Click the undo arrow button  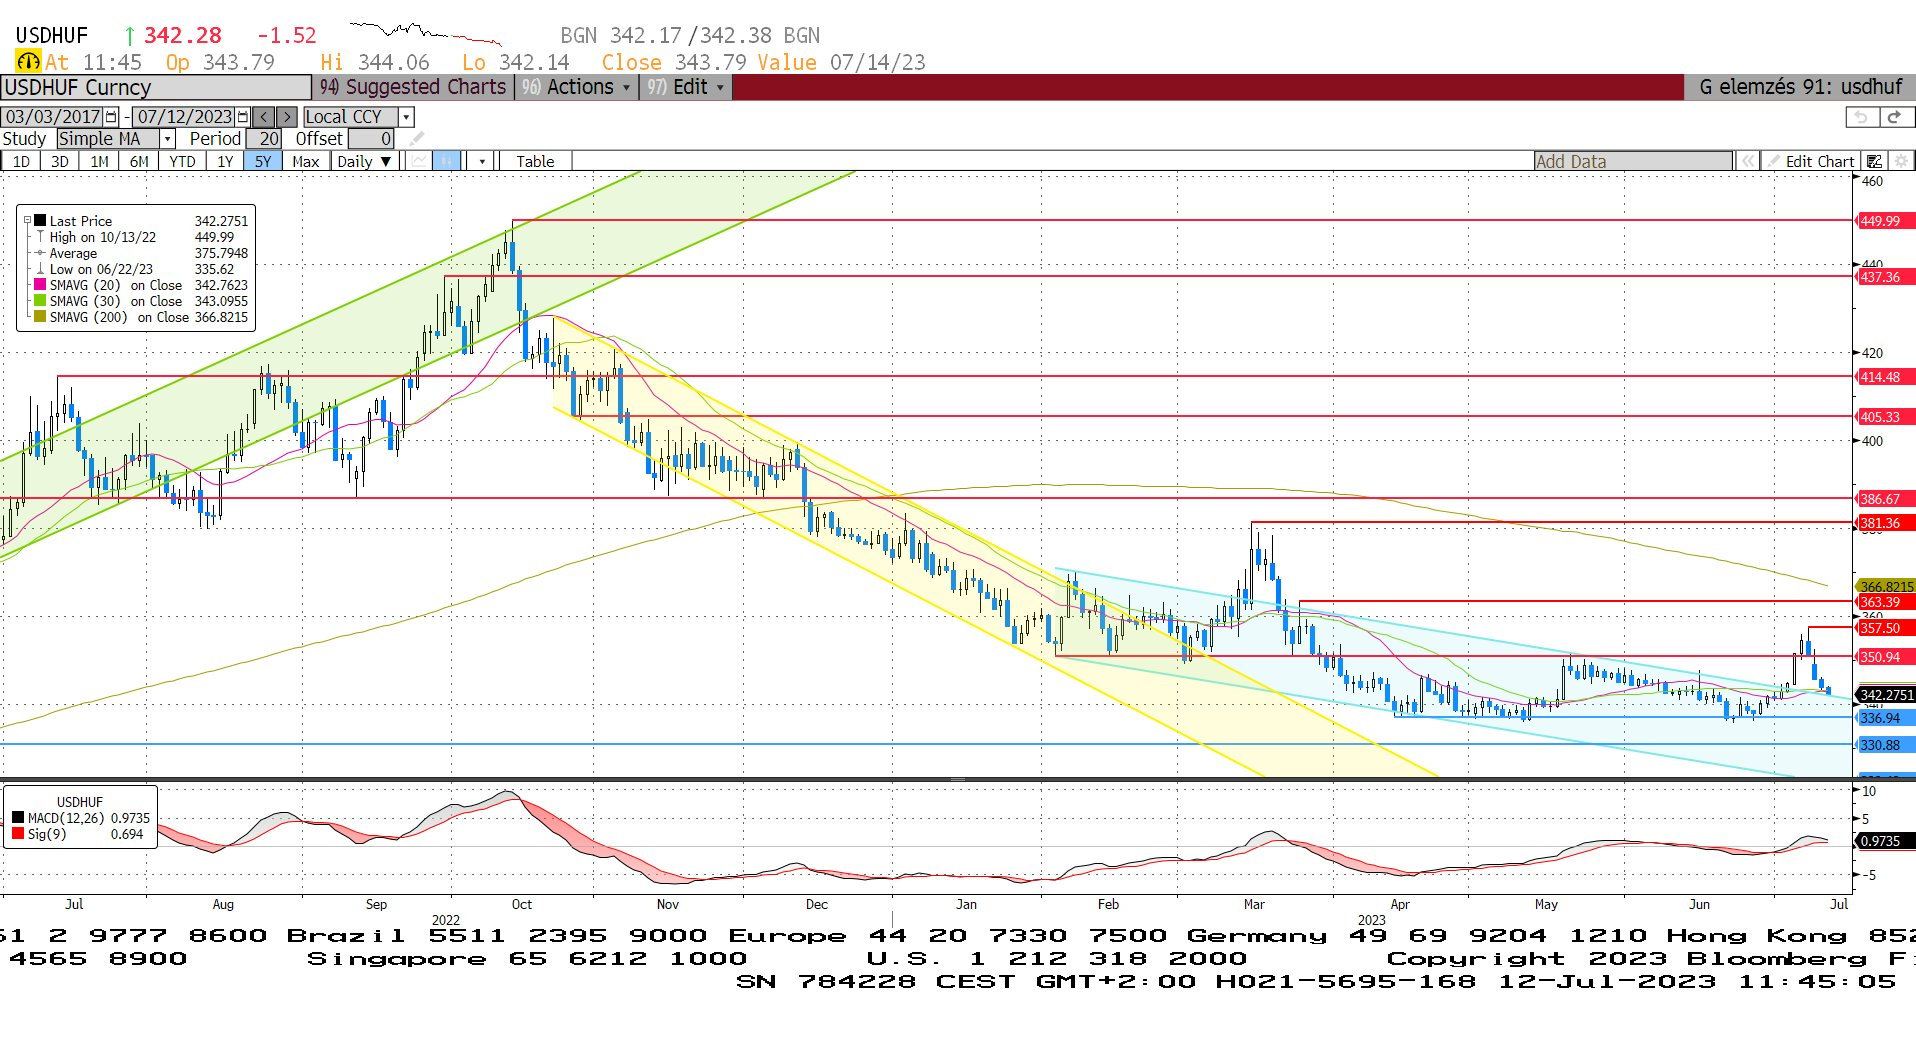point(1861,117)
